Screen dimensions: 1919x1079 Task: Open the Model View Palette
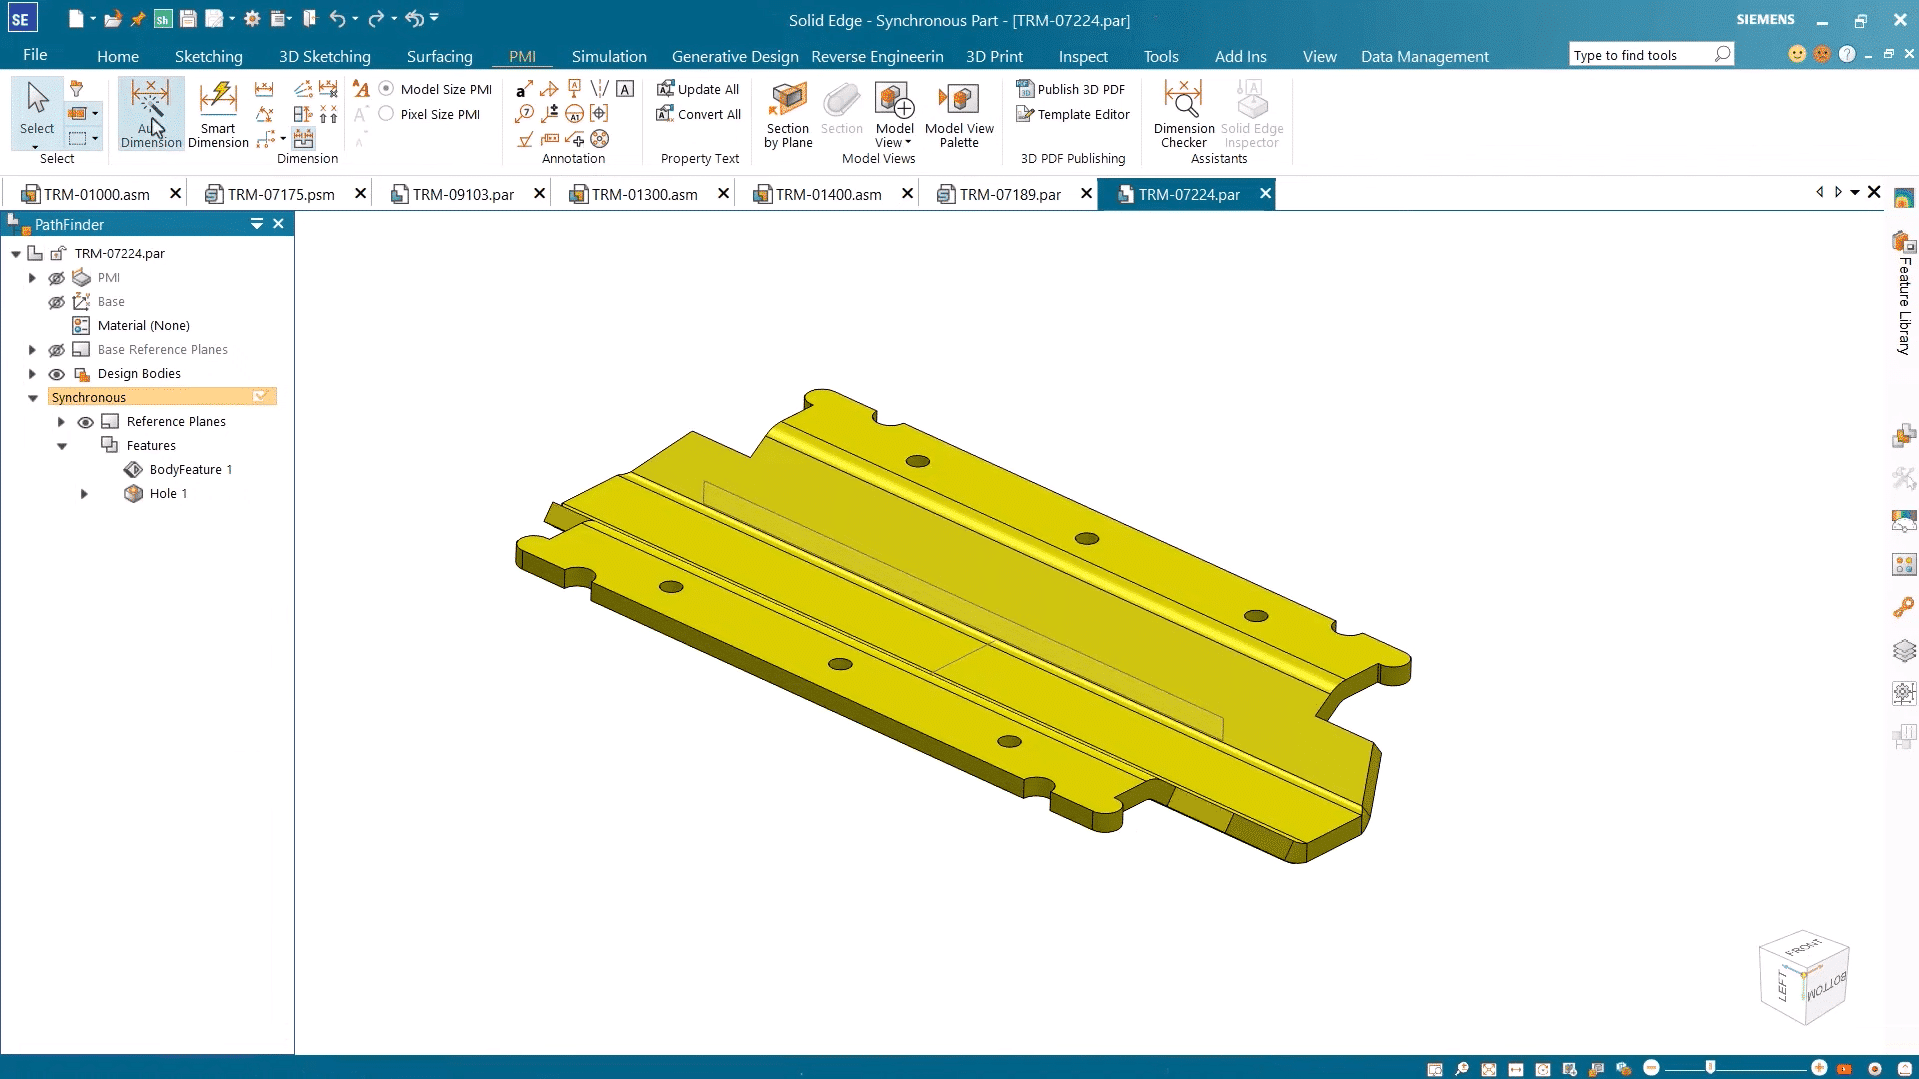959,114
